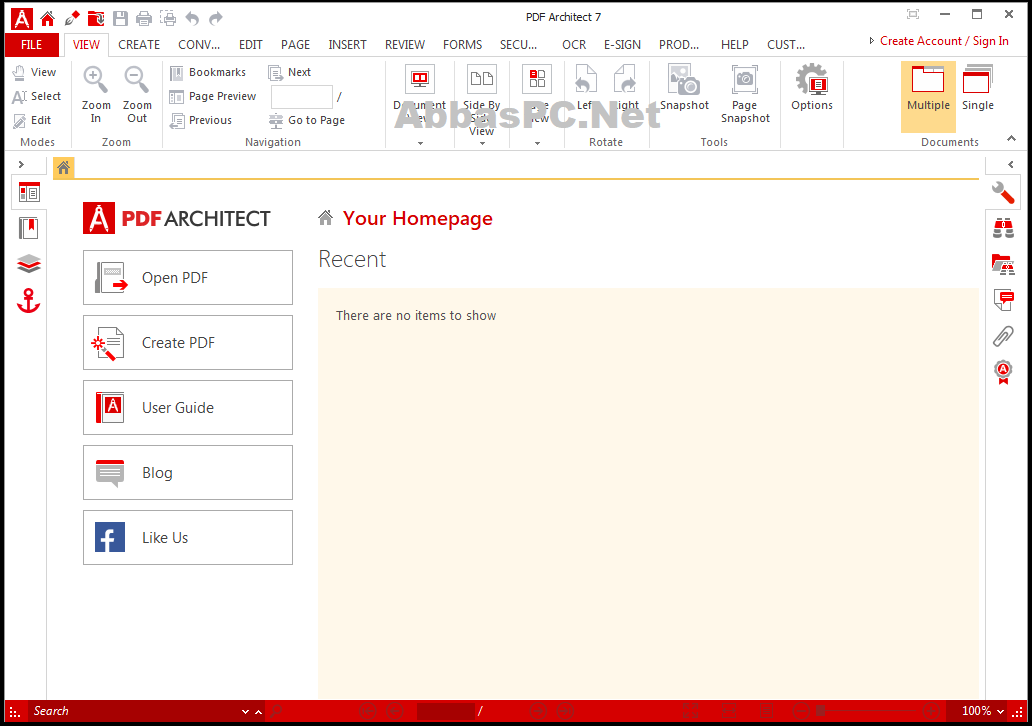1032x726 pixels.
Task: Activate the Select mode tool
Action: (37, 96)
